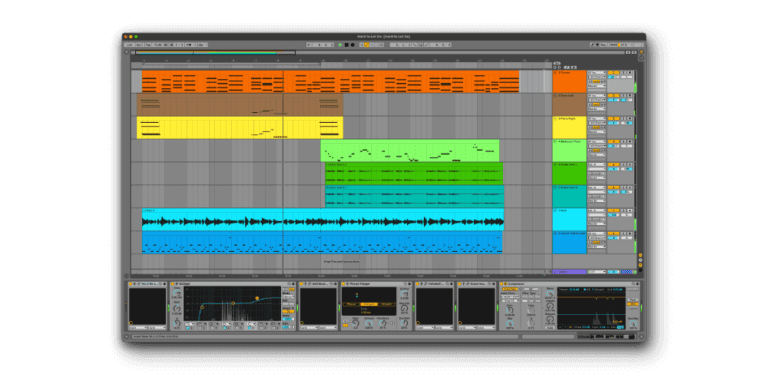Select the middle EQ Eight filter point
This screenshot has height=384, width=768.
point(233,304)
